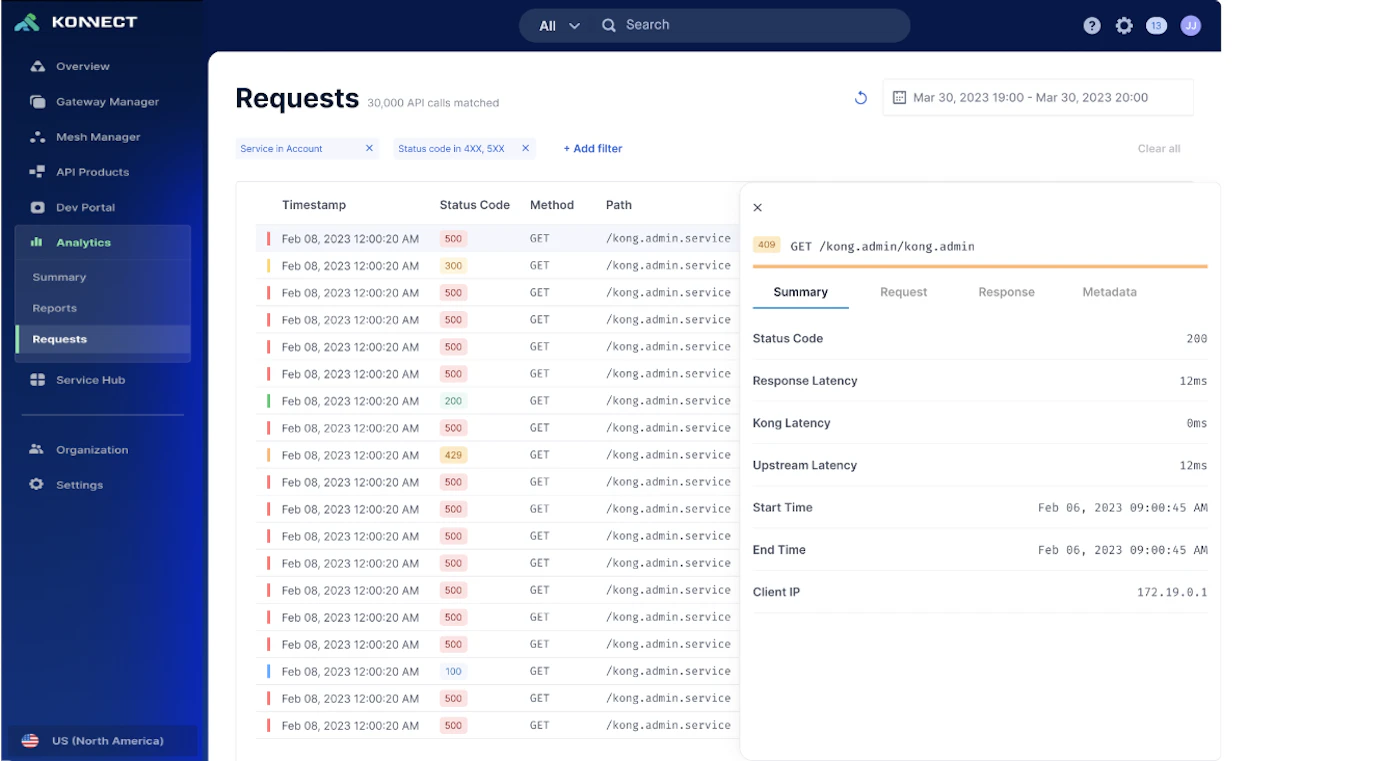
Task: Switch to the Response tab
Action: tap(1006, 292)
